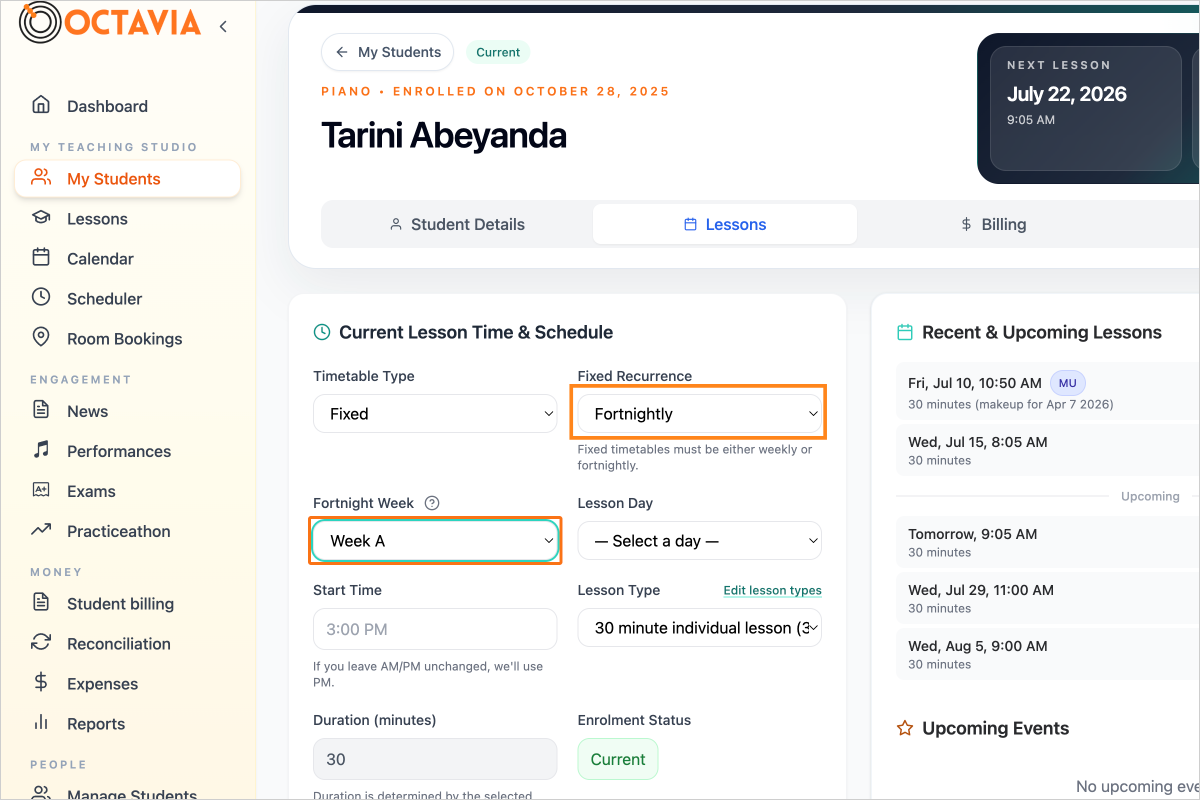1200x800 pixels.
Task: Click the Expenses dollar icon
Action: (41, 683)
